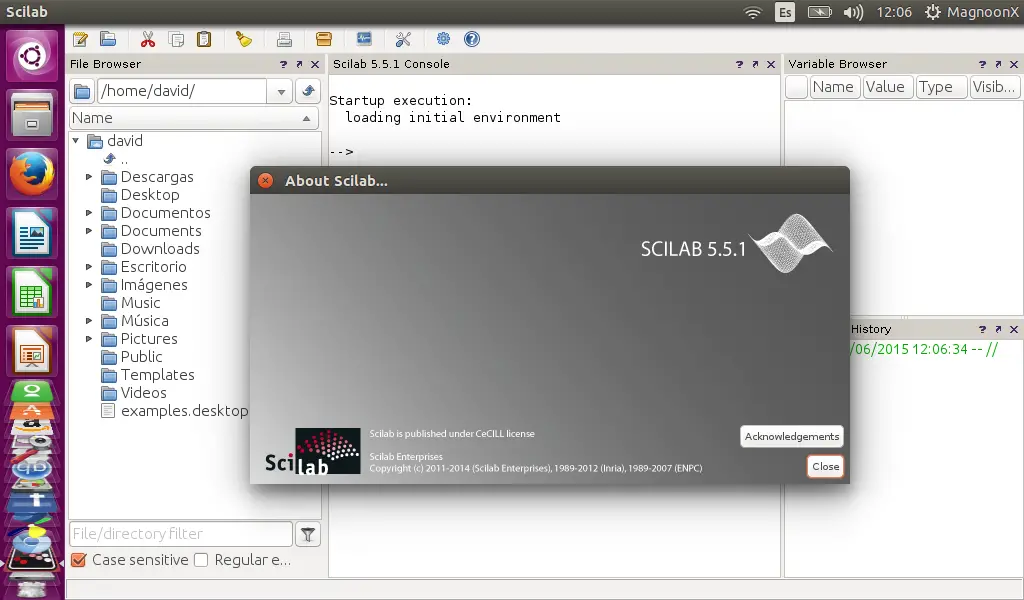
Task: Undock the History panel
Action: tap(998, 329)
